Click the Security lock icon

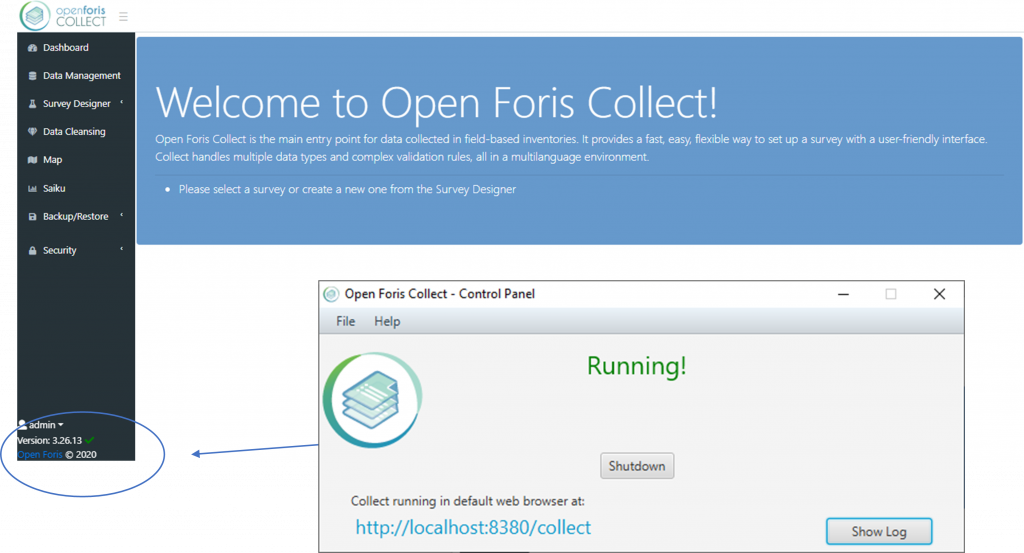pos(32,250)
